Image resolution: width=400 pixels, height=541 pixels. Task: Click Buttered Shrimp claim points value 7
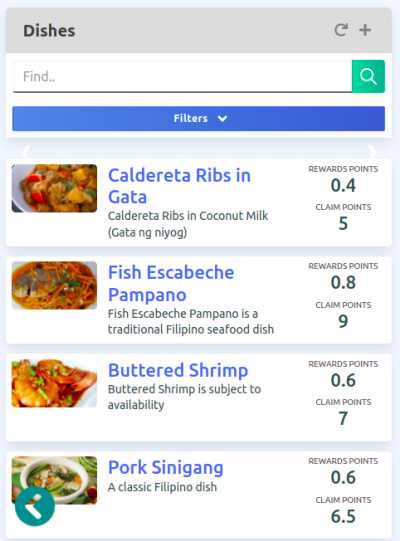343,419
